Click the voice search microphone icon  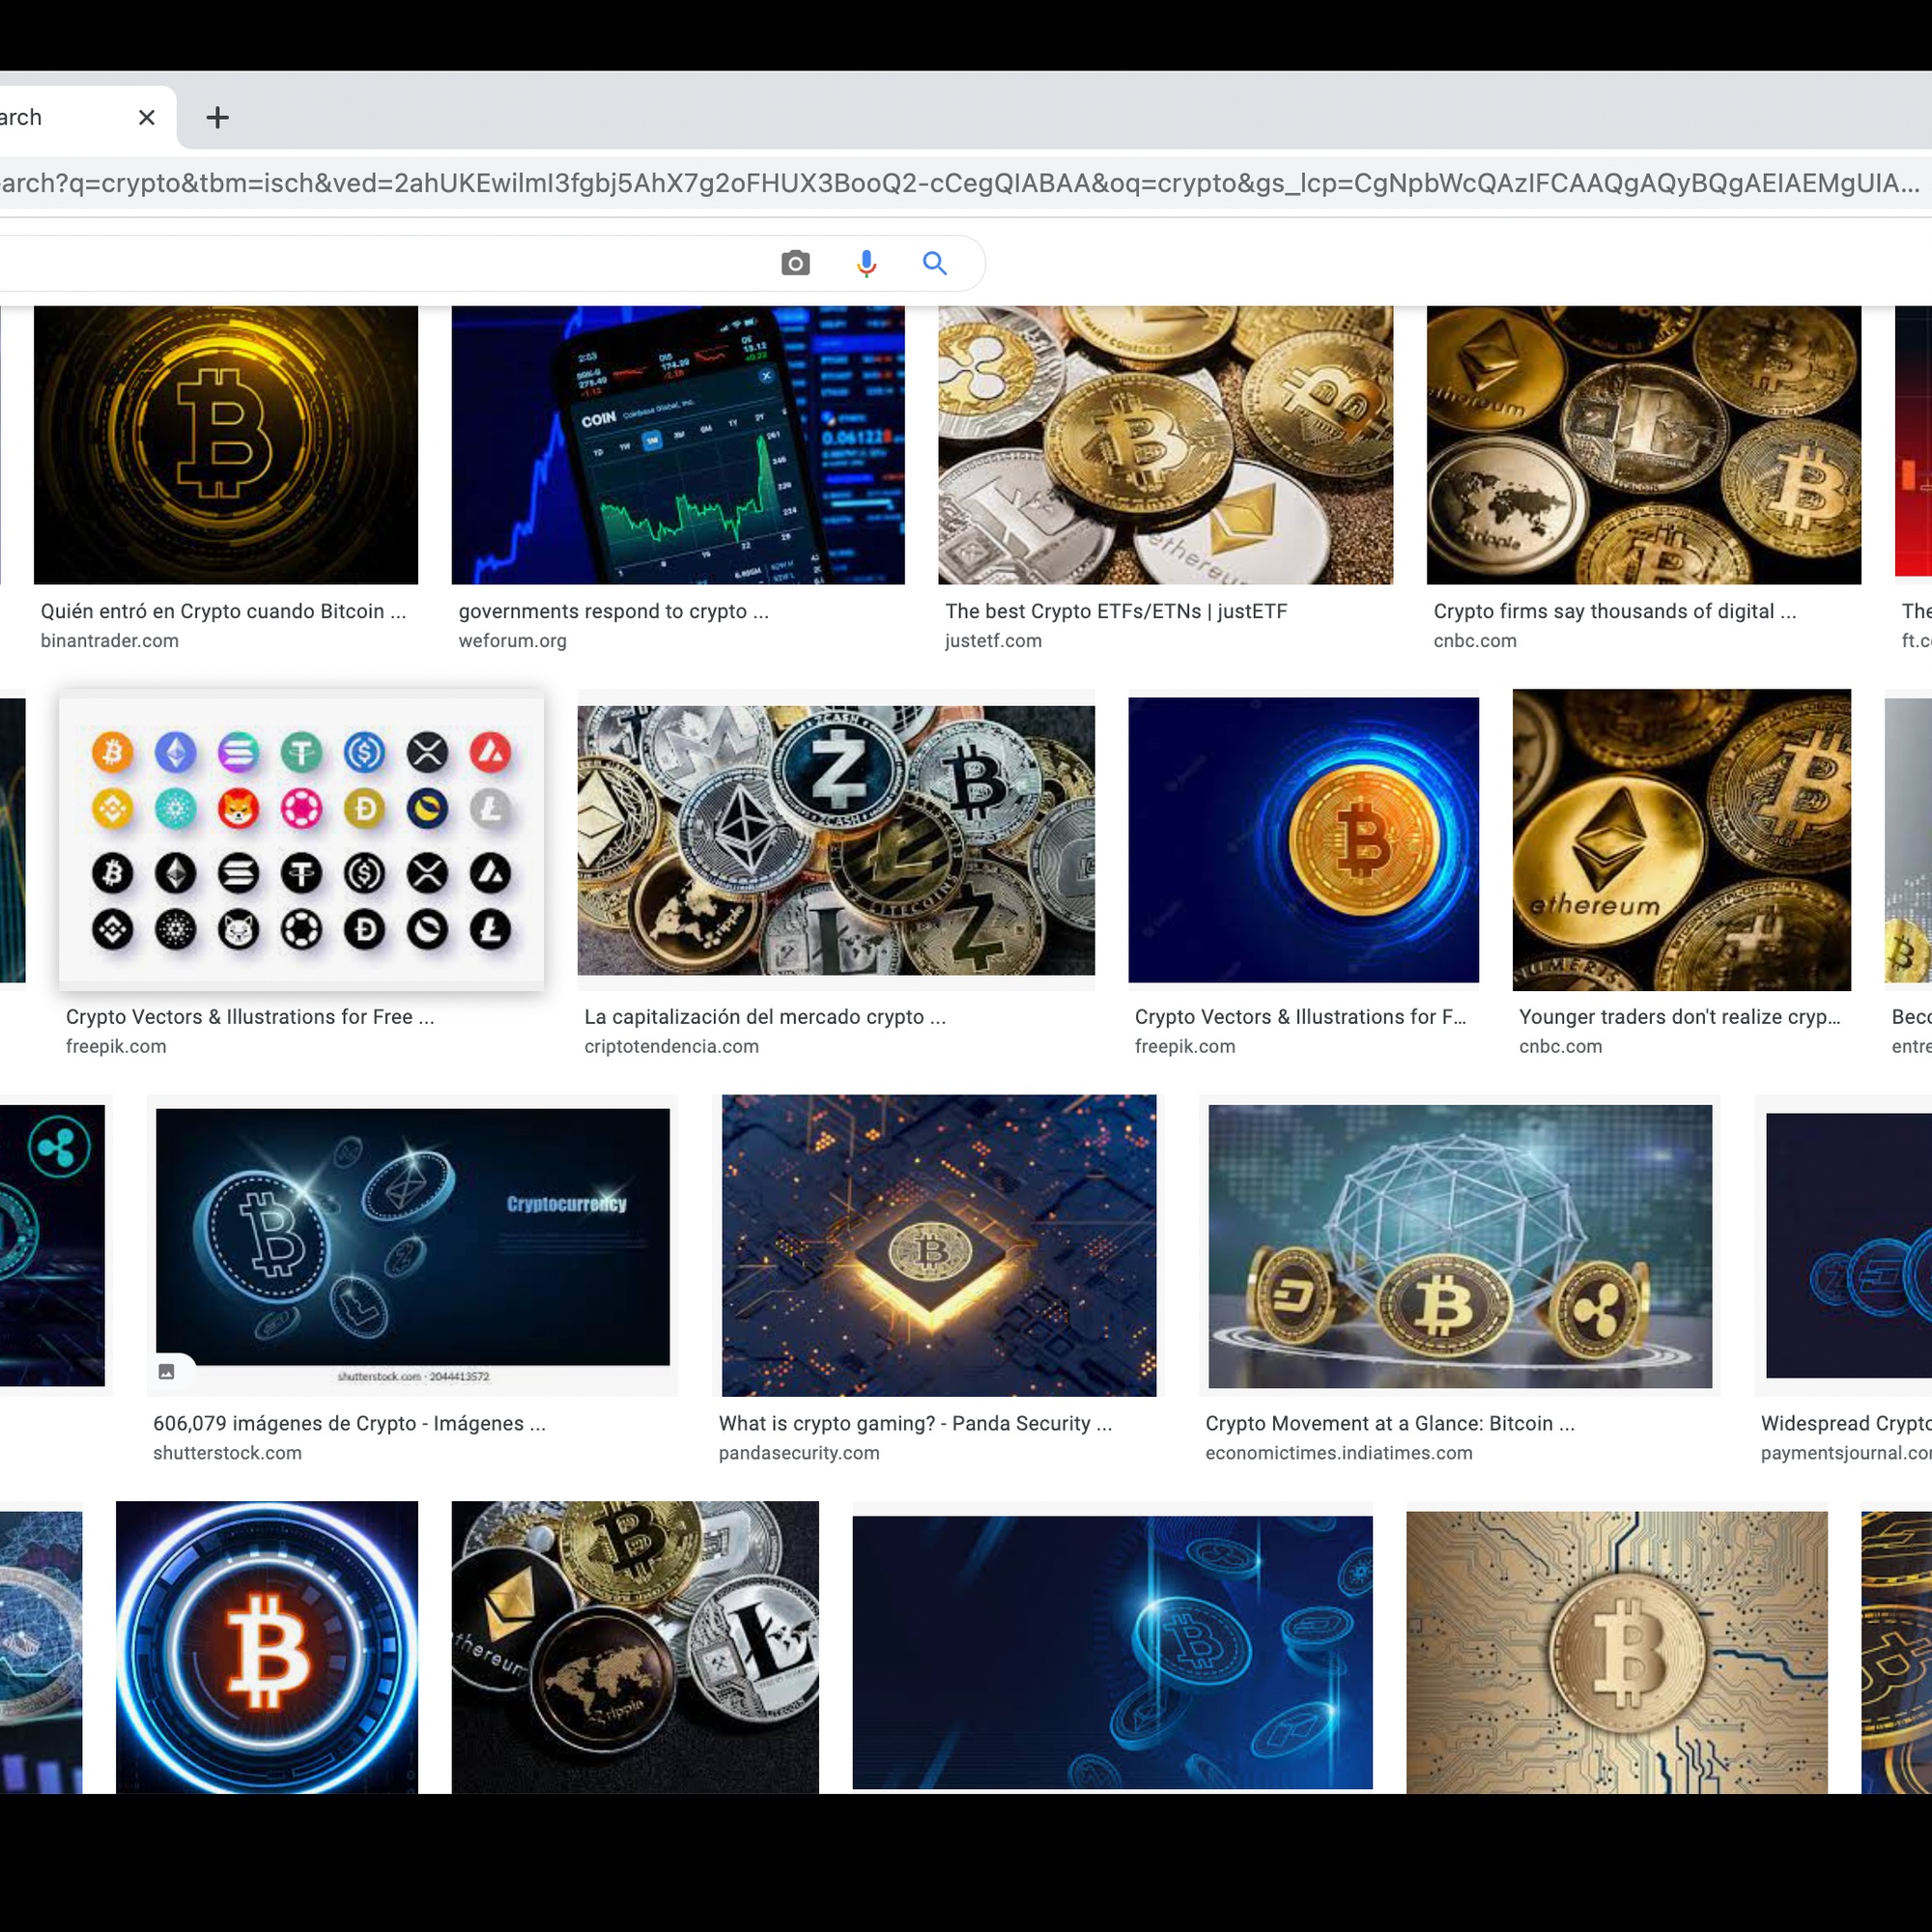[x=866, y=263]
